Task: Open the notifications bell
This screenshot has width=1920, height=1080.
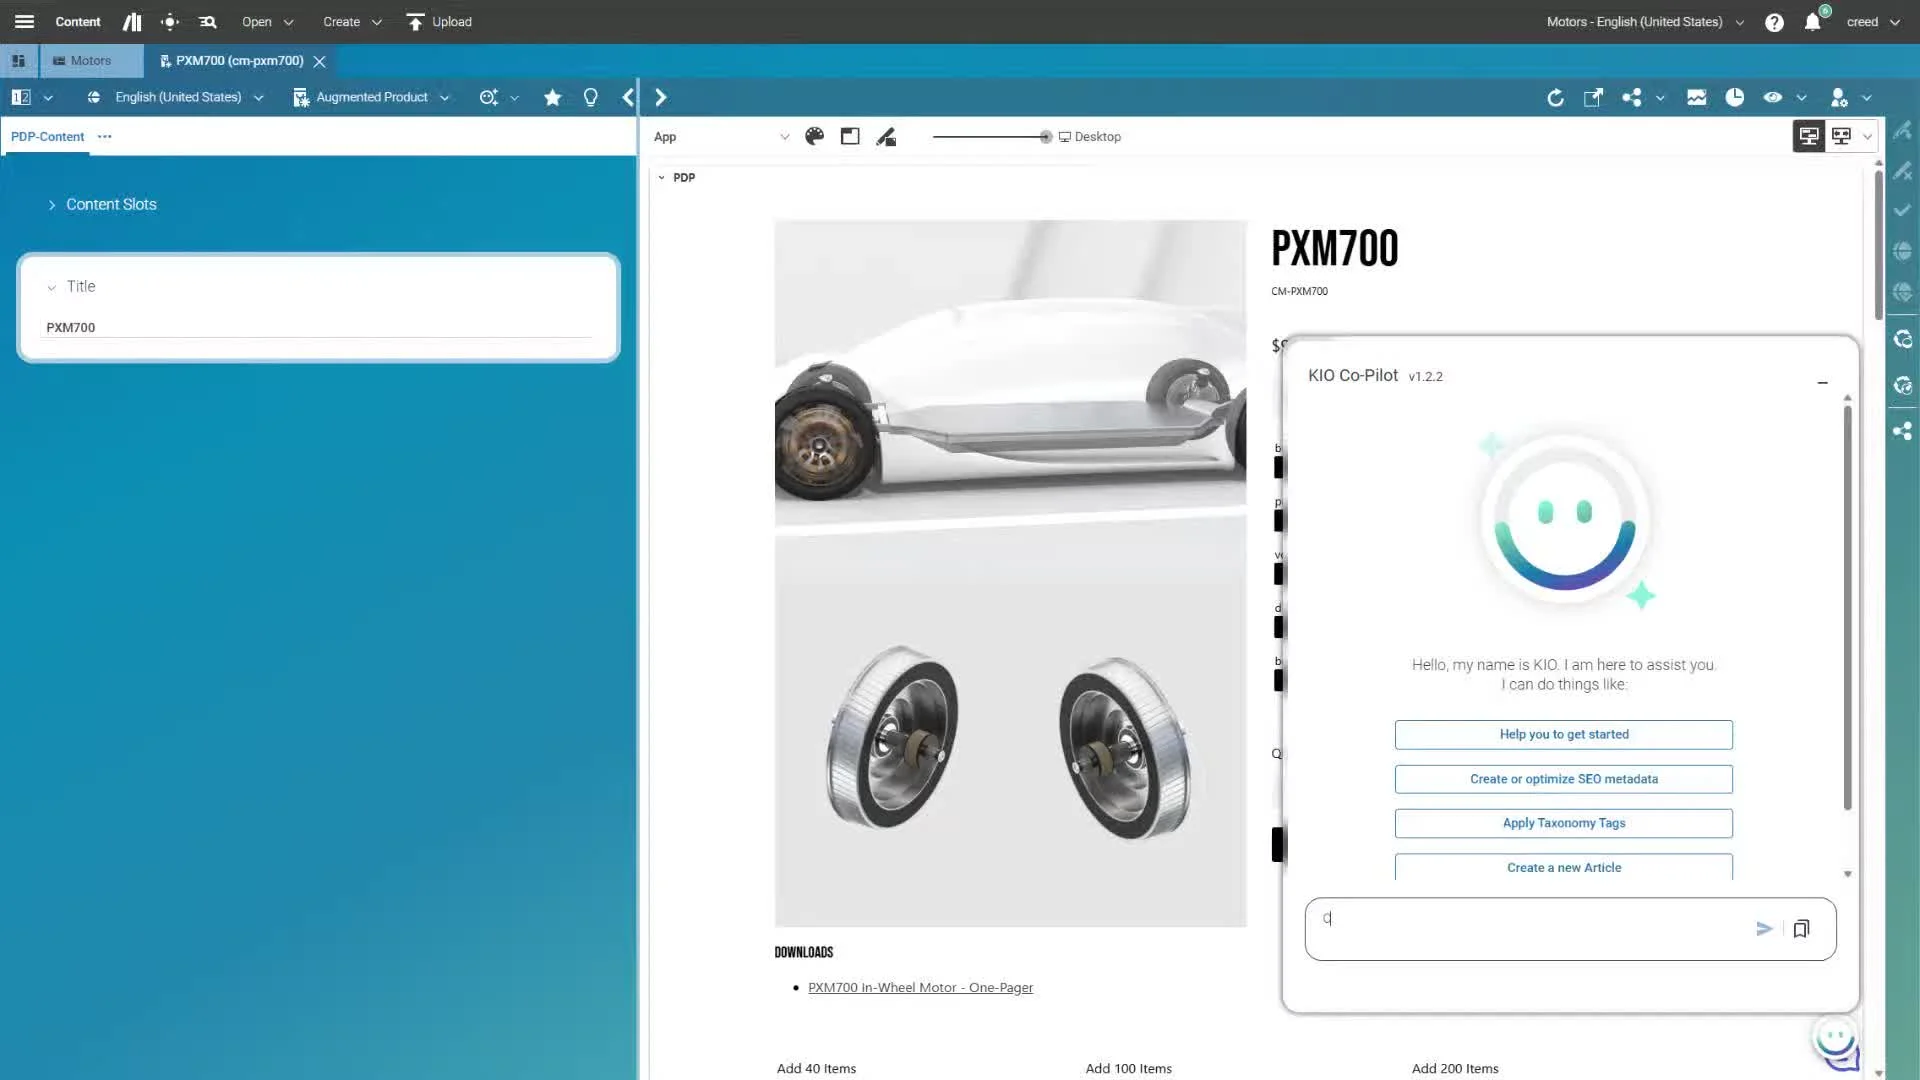Action: pos(1812,22)
